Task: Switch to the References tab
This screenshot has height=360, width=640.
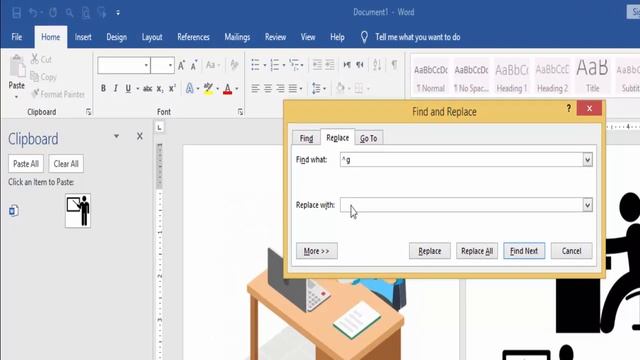Action: [193, 37]
